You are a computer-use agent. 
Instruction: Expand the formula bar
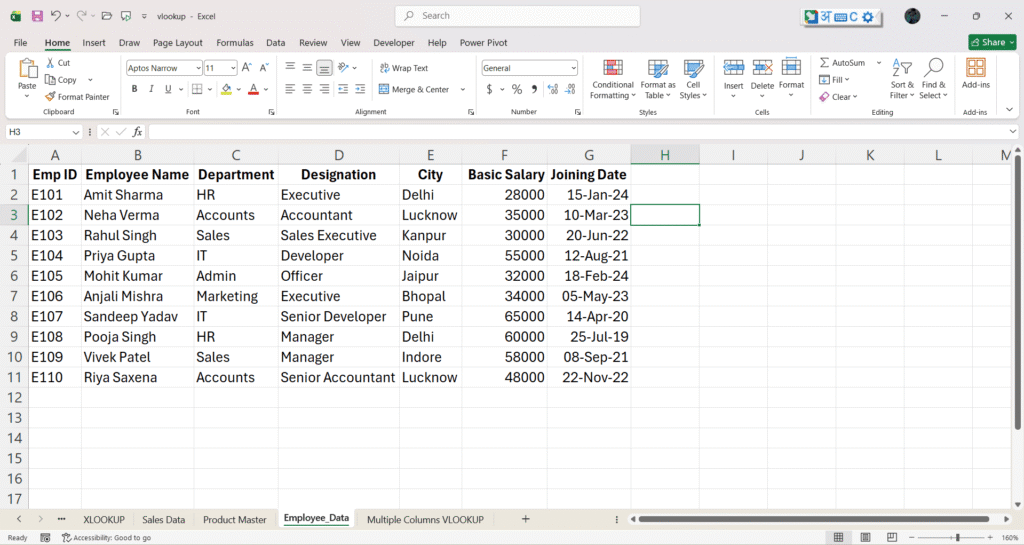[1012, 132]
